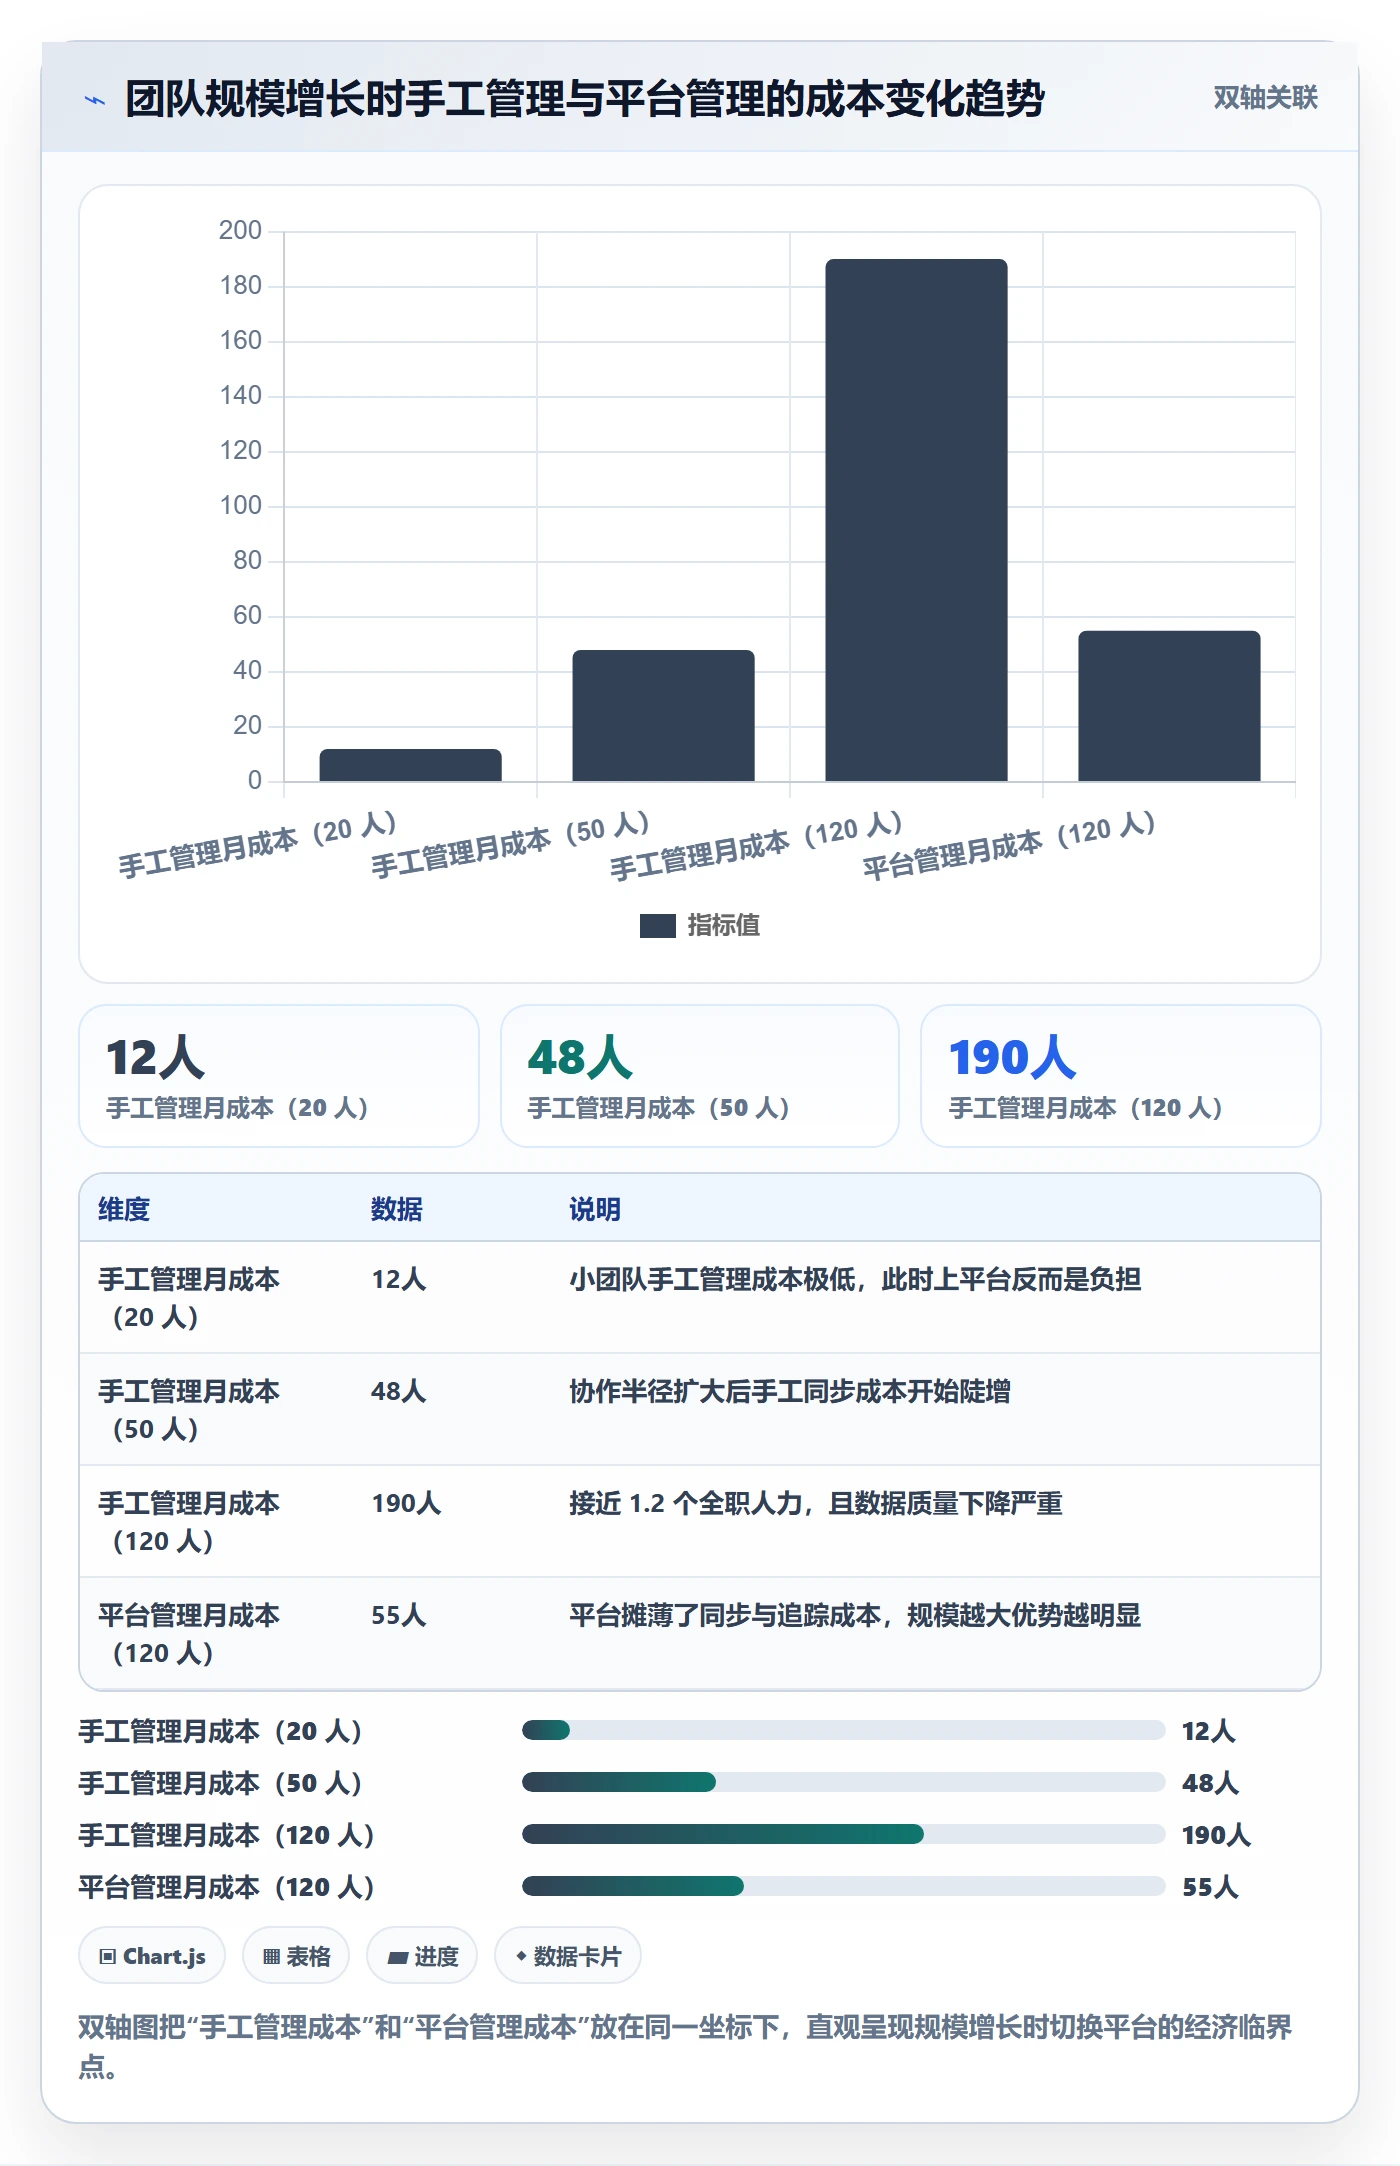The image size is (1400, 2166).
Task: Click the 进度 tag chip
Action: pyautogui.click(x=422, y=1955)
